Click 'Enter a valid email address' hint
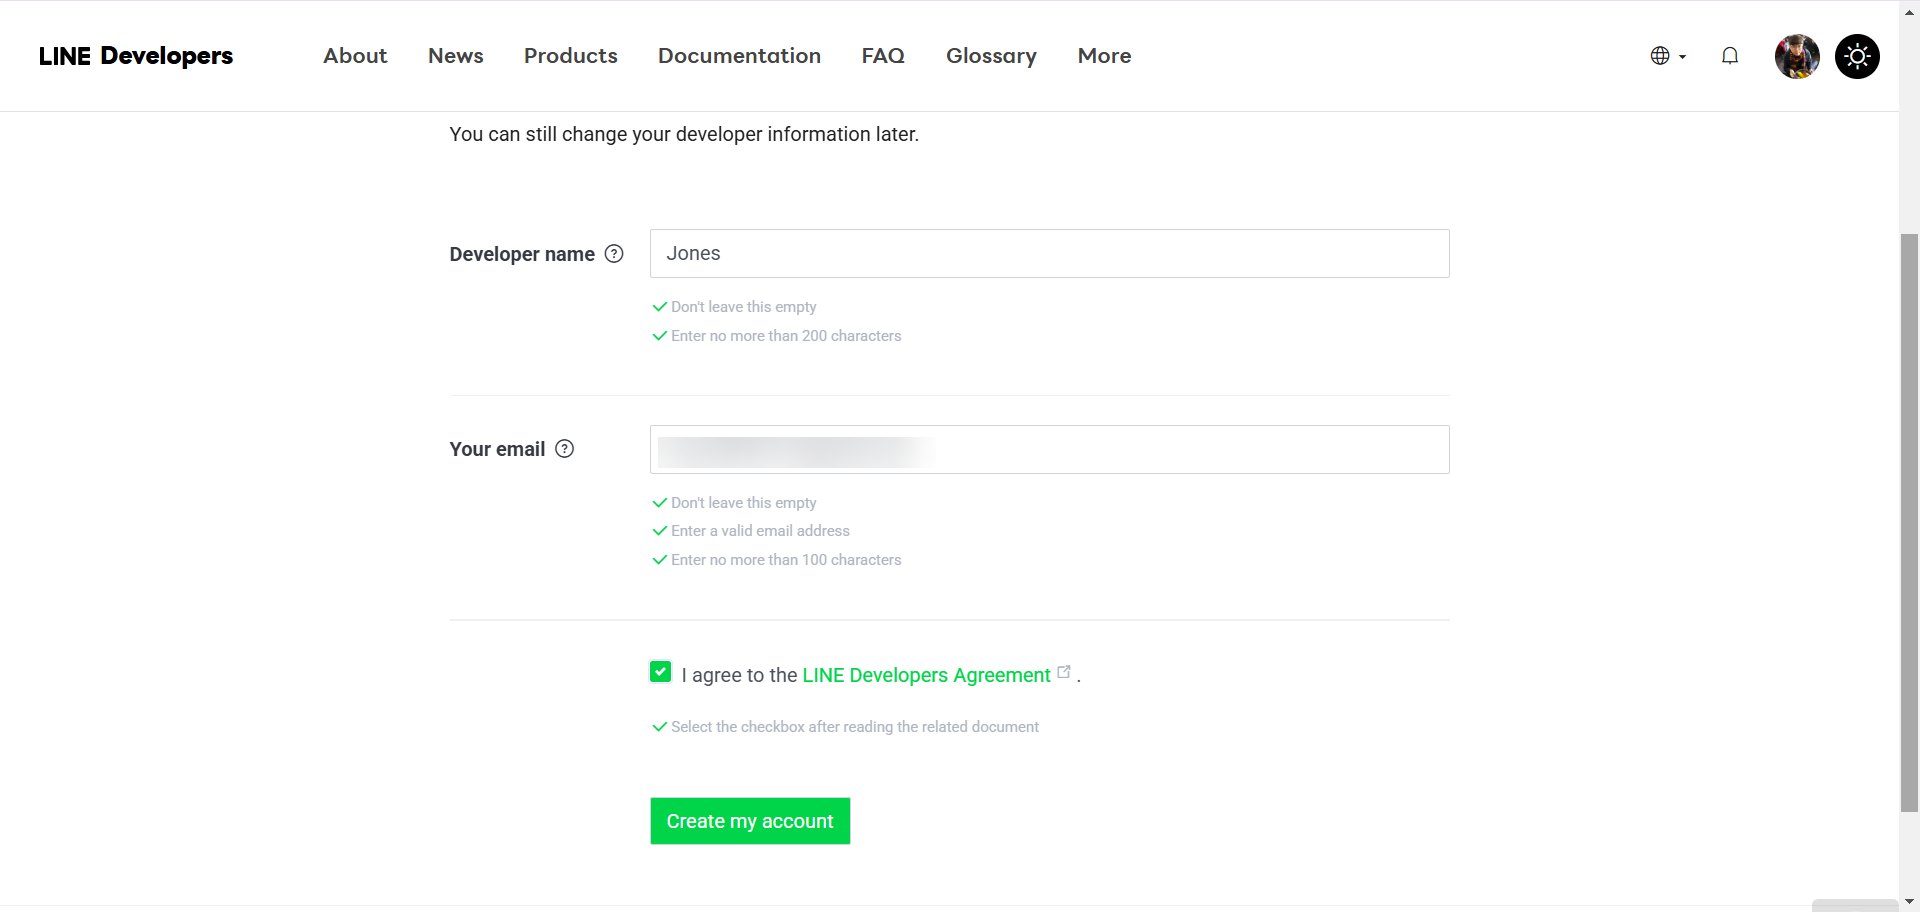The width and height of the screenshot is (1920, 912). (760, 531)
